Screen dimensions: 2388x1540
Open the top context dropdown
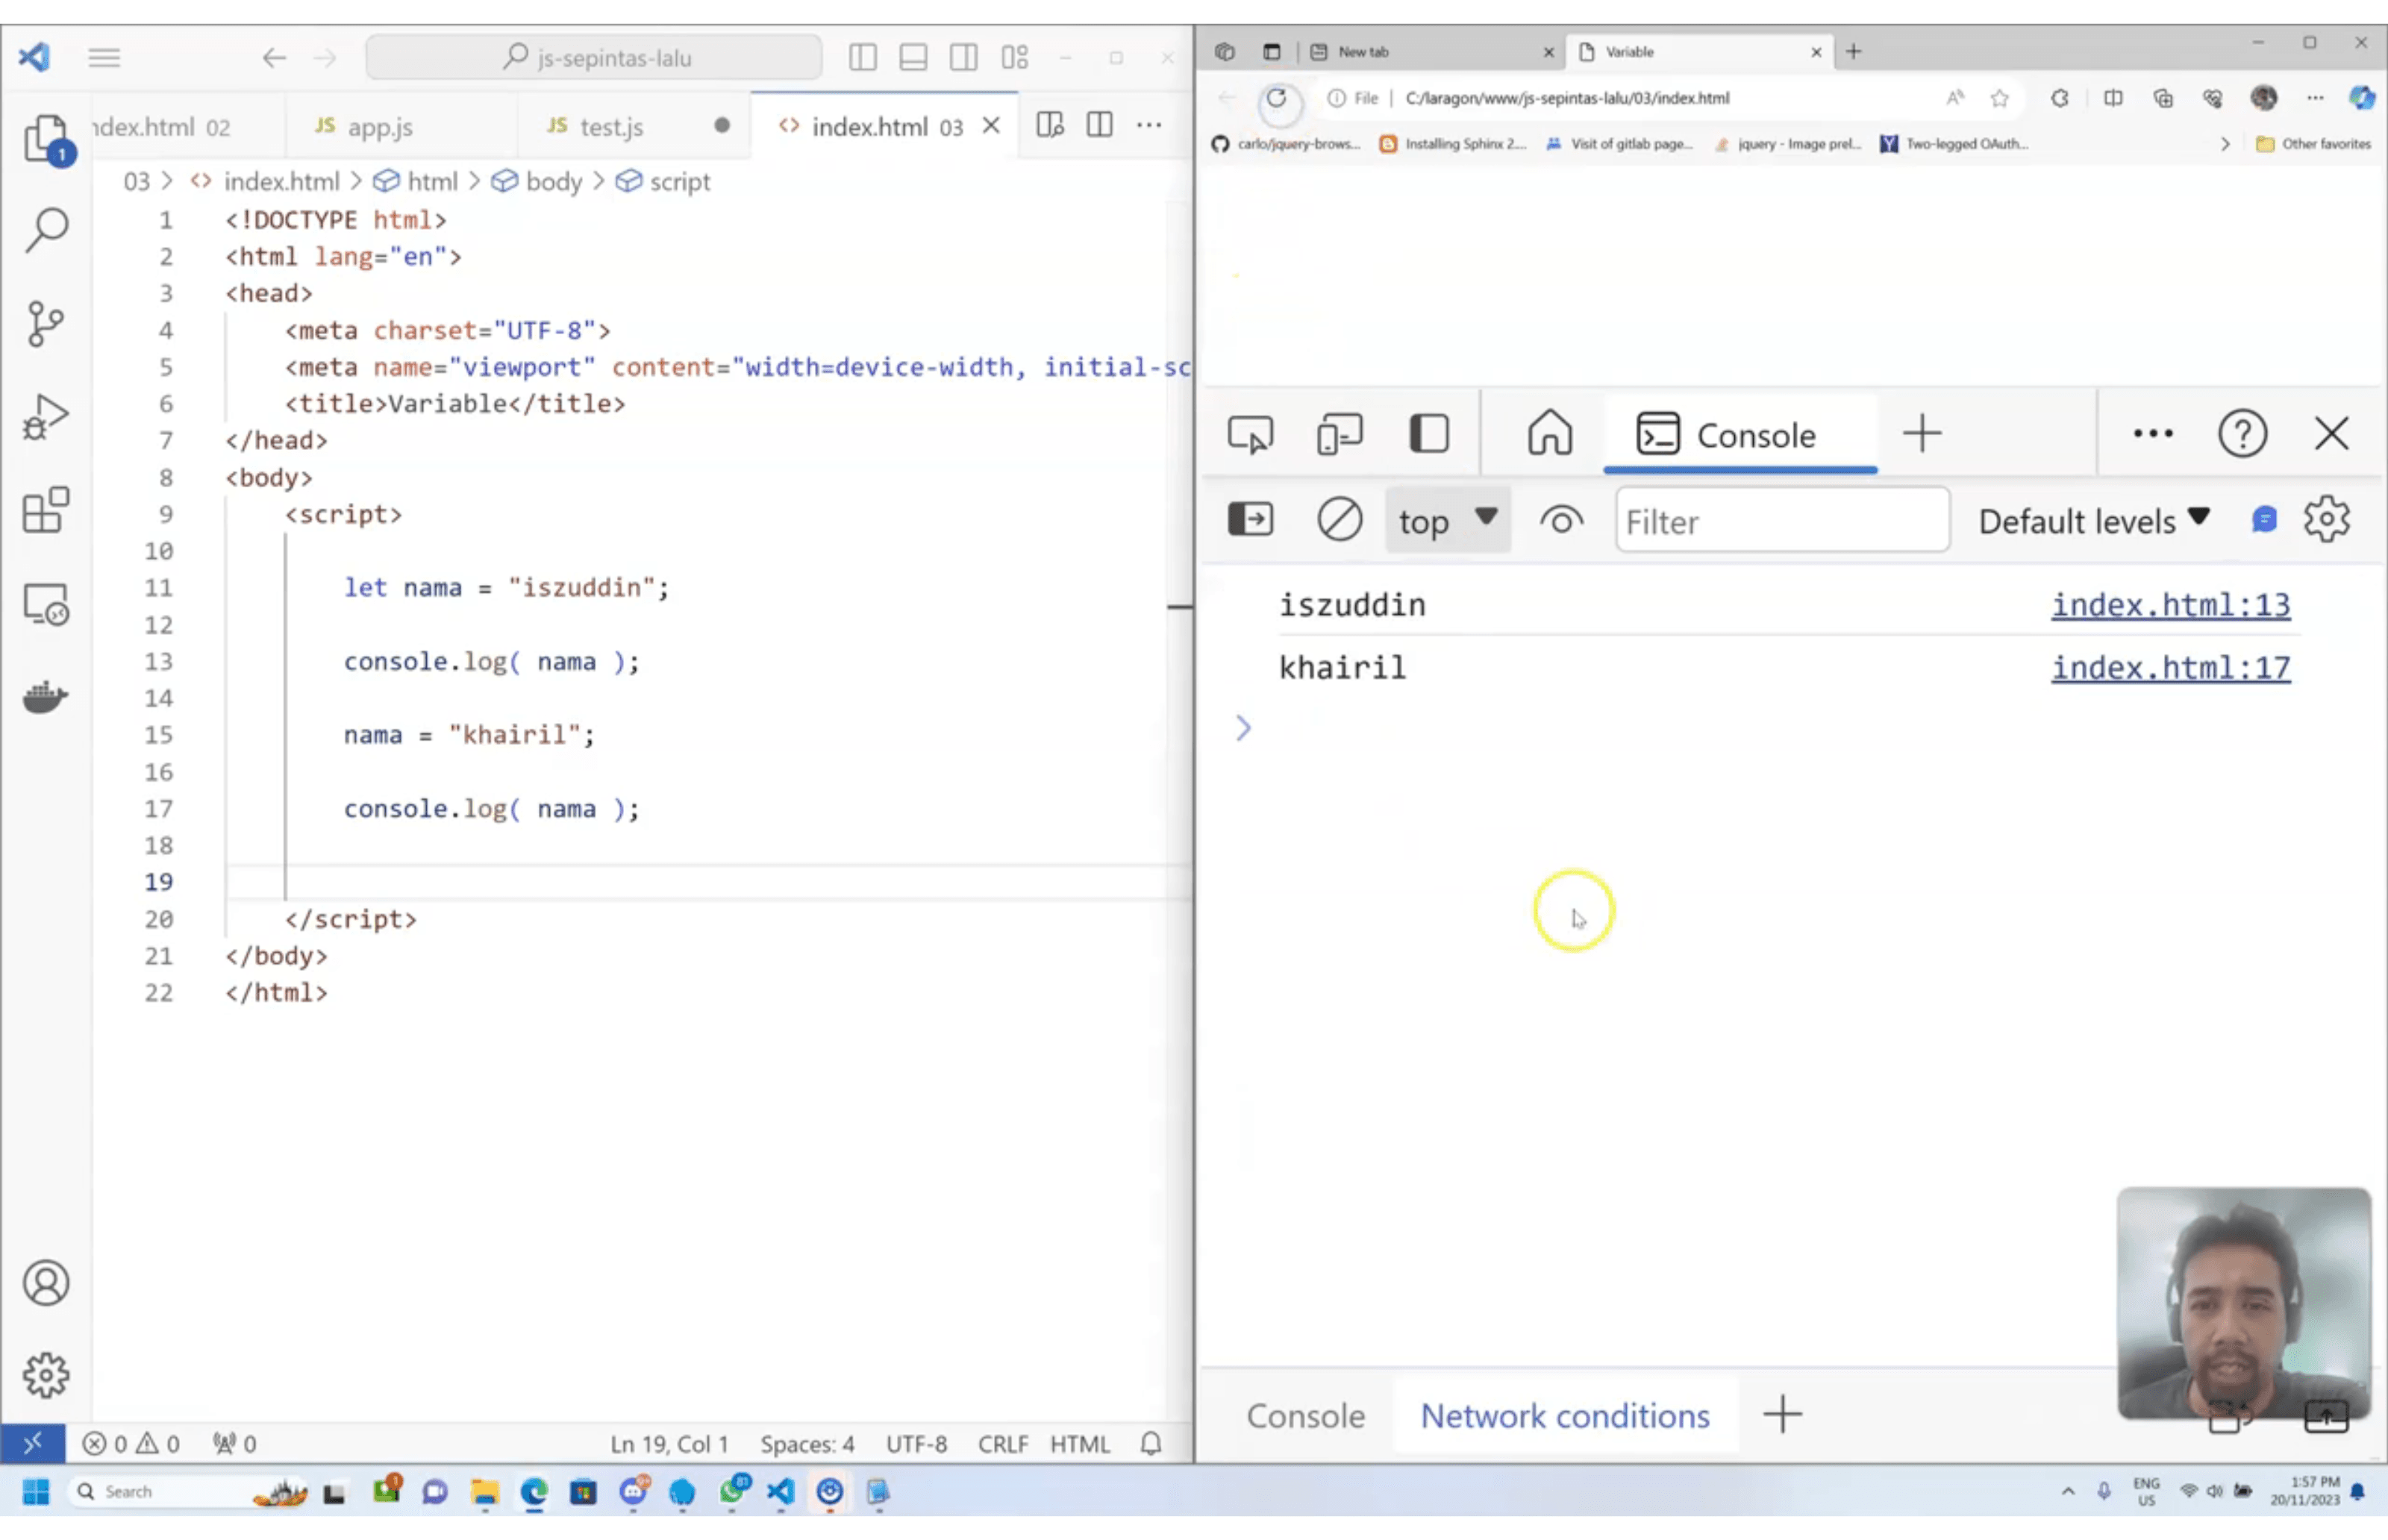(1446, 520)
